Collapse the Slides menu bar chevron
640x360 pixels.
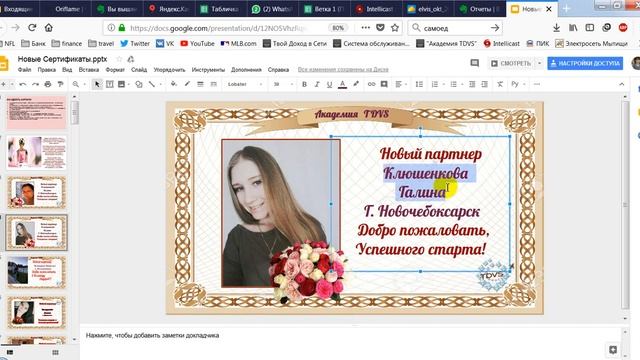coord(622,84)
